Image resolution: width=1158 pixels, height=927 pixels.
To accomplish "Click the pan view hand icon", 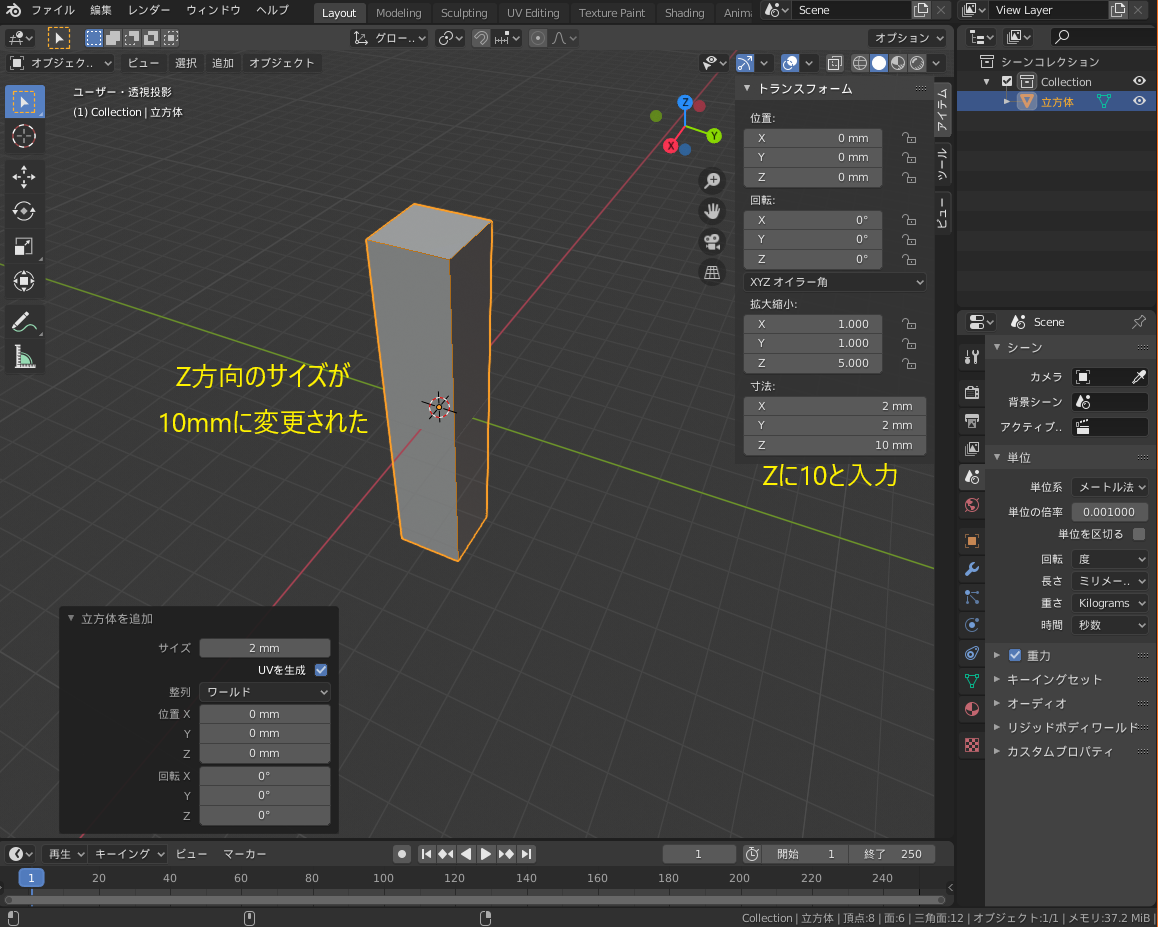I will click(x=712, y=211).
